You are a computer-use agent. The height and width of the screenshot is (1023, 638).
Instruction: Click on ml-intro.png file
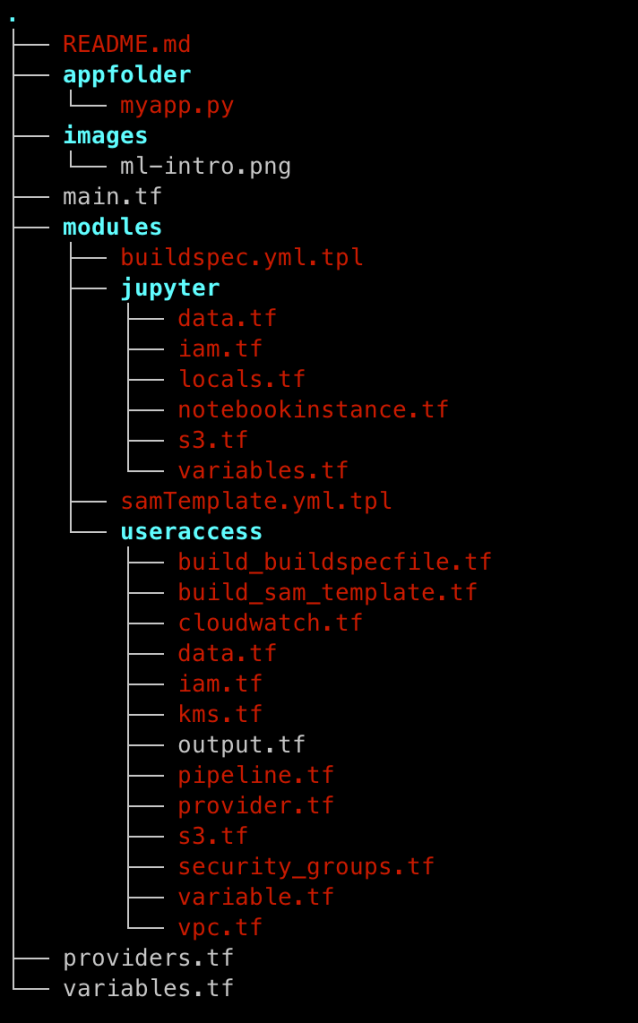point(205,166)
